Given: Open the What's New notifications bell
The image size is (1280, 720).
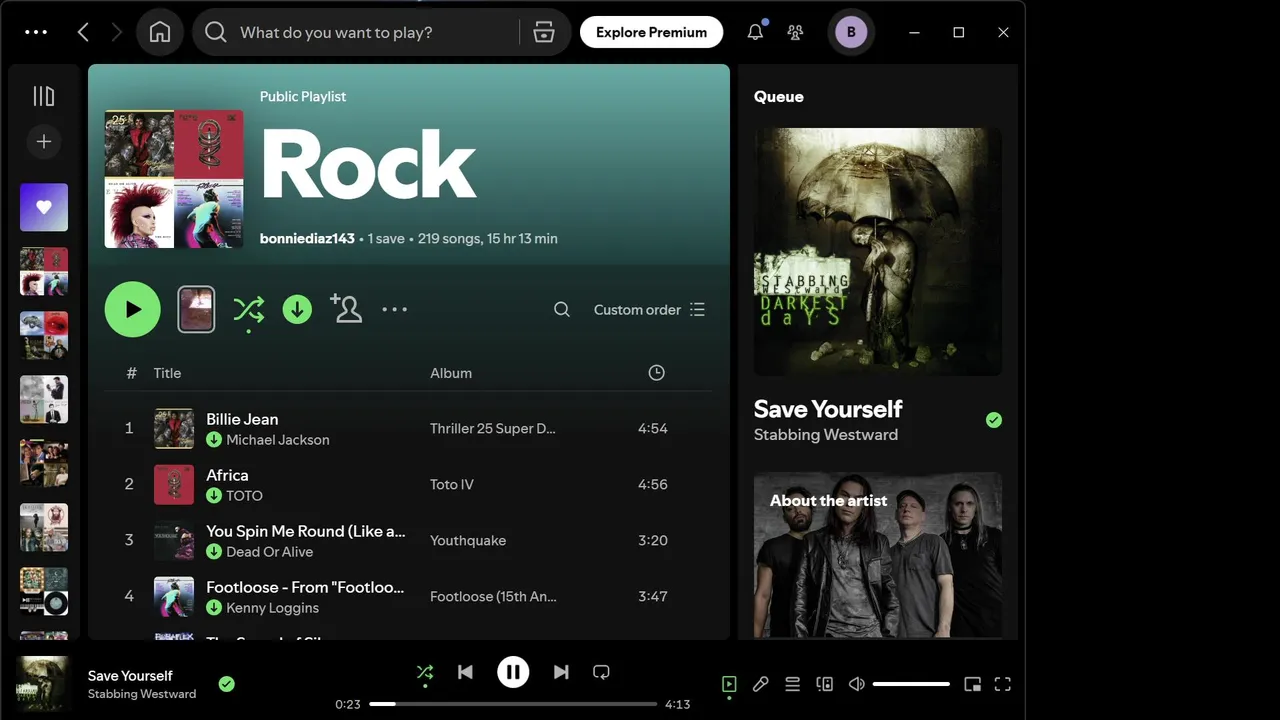Looking at the screenshot, I should click(755, 32).
